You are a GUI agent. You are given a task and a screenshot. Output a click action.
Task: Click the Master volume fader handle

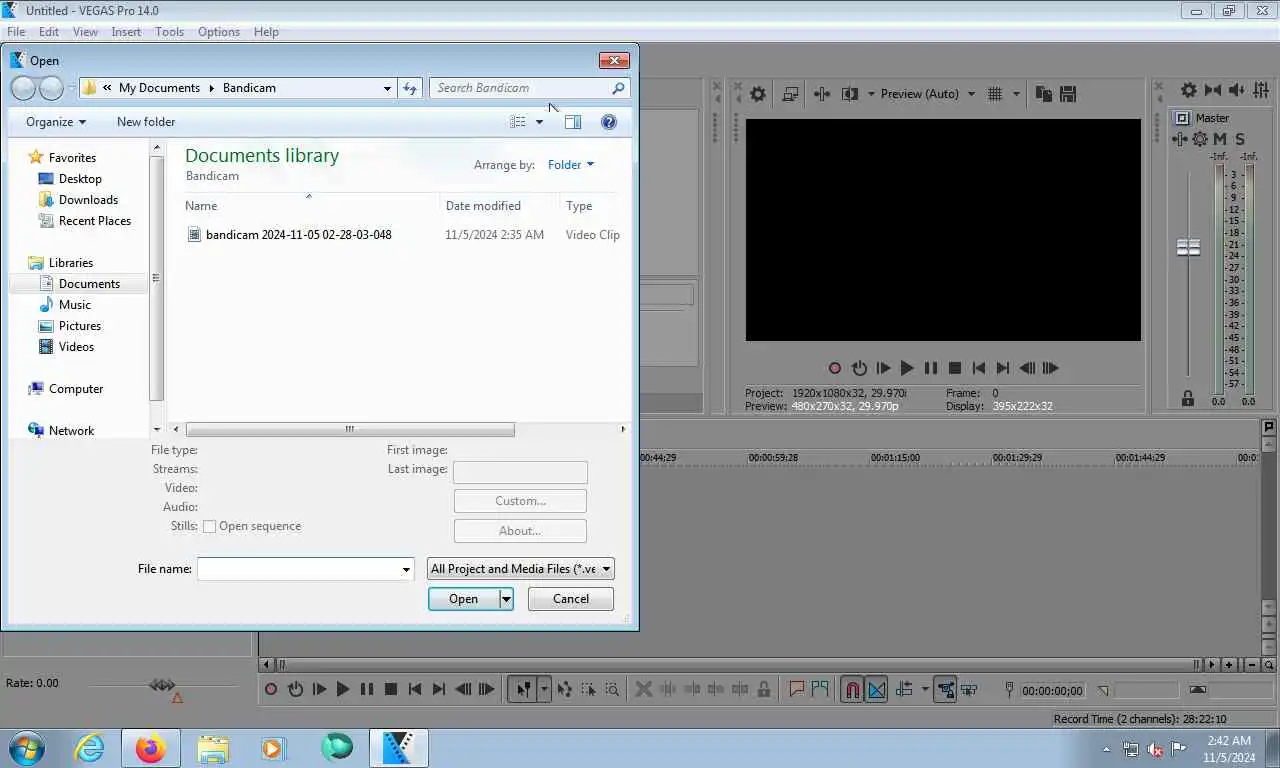(1188, 247)
